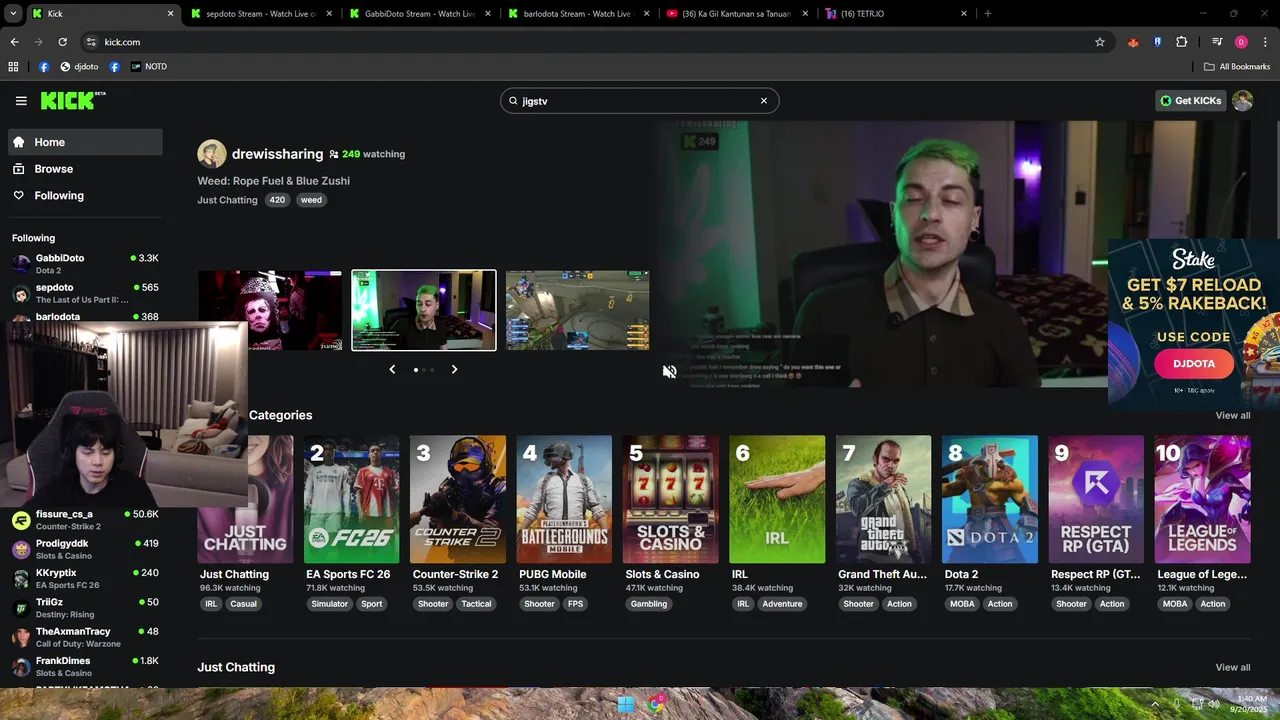The image size is (1280, 720).
Task: Open the drewissharing channel name link
Action: click(277, 154)
